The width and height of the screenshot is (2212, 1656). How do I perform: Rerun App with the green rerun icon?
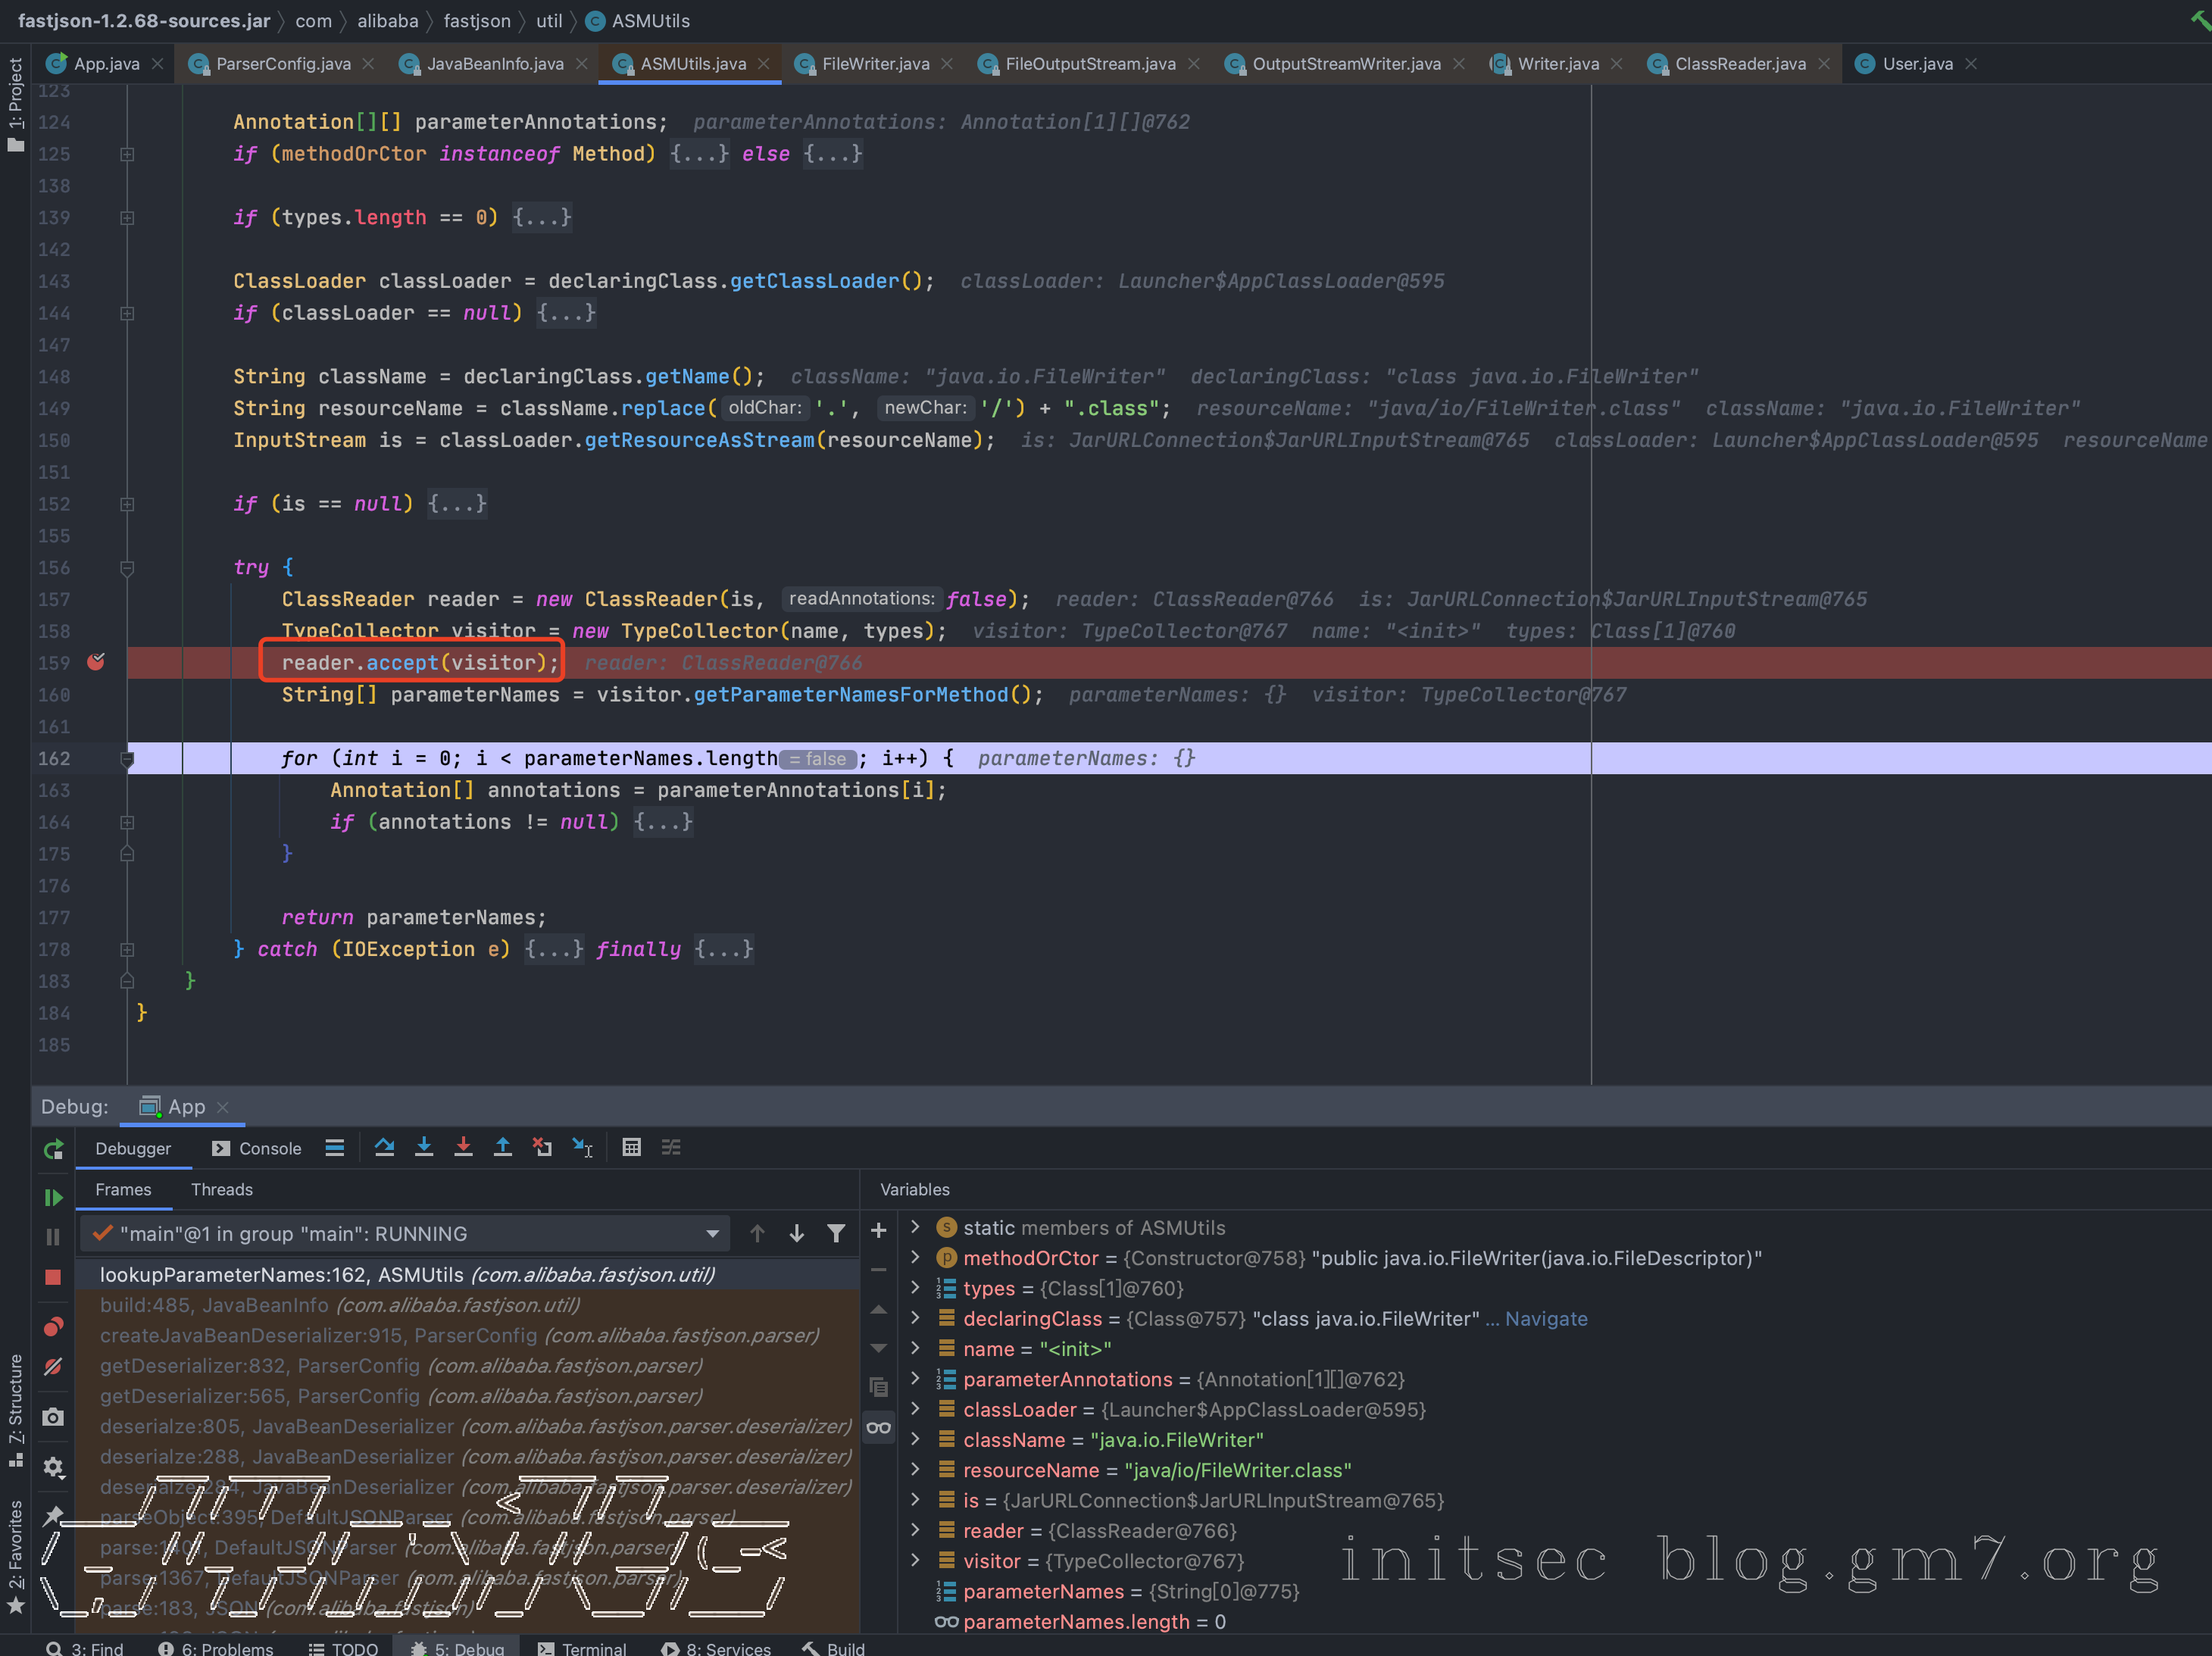click(x=53, y=1149)
